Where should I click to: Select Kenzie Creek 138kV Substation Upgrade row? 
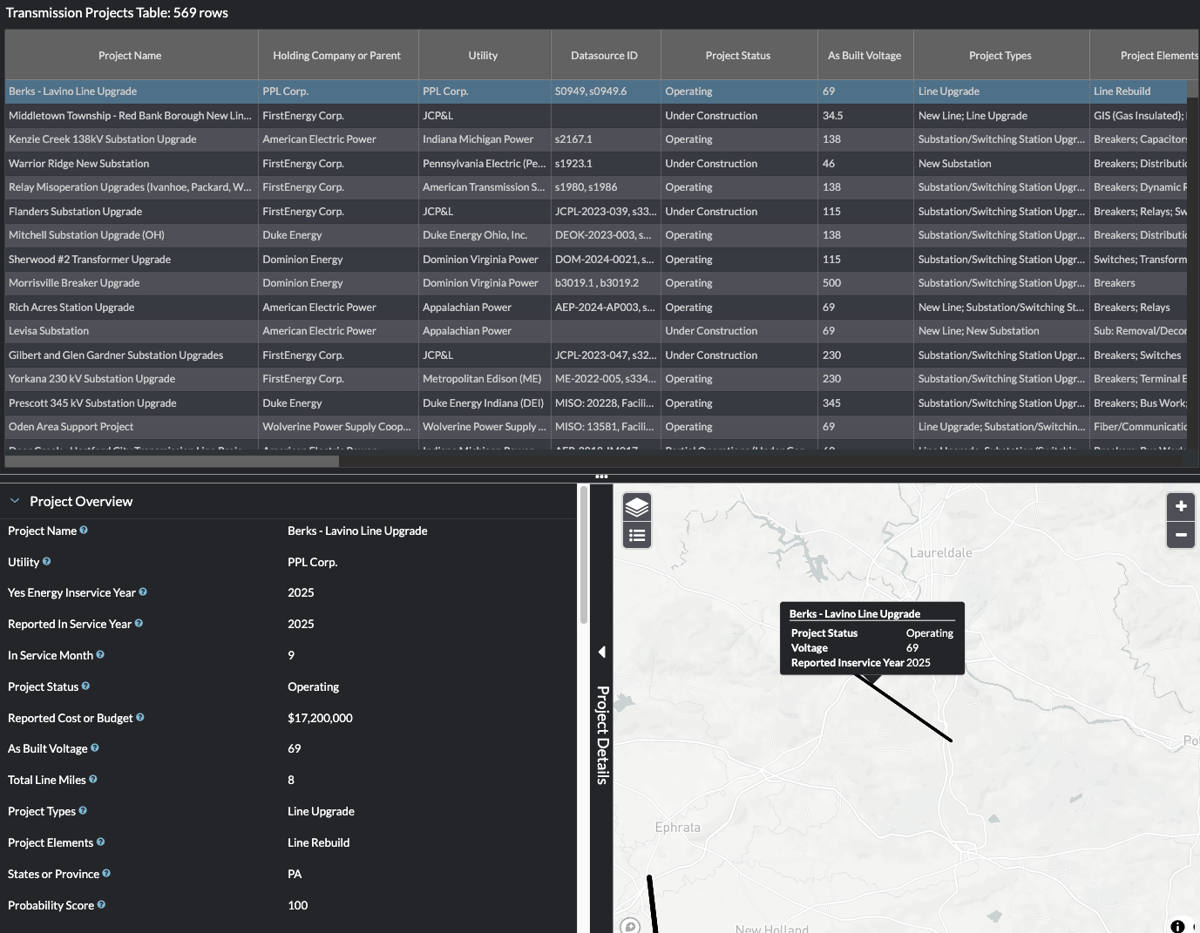point(596,139)
